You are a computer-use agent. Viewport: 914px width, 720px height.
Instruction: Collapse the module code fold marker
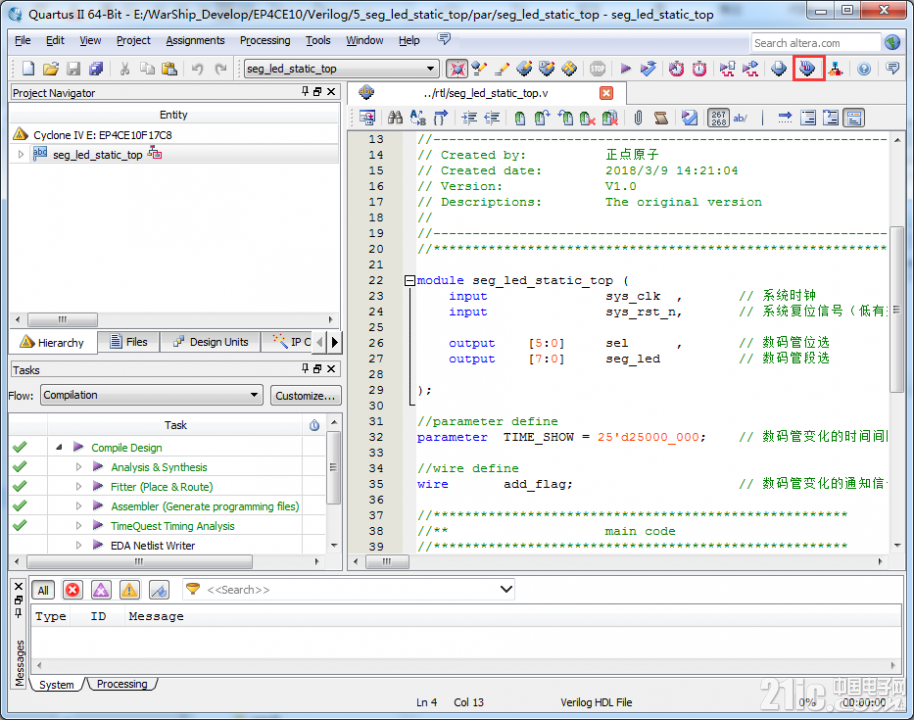pyautogui.click(x=410, y=280)
